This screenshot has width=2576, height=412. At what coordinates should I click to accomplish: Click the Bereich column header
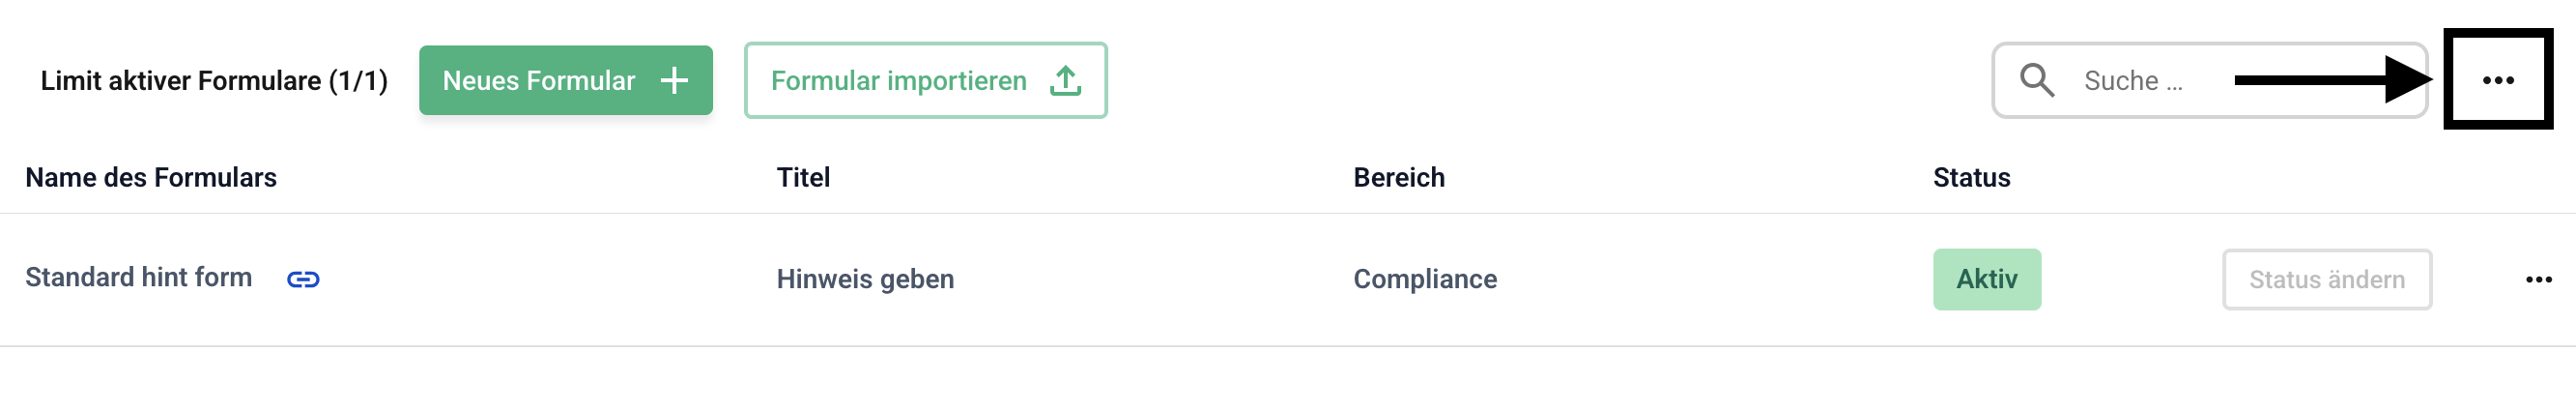coord(1398,178)
